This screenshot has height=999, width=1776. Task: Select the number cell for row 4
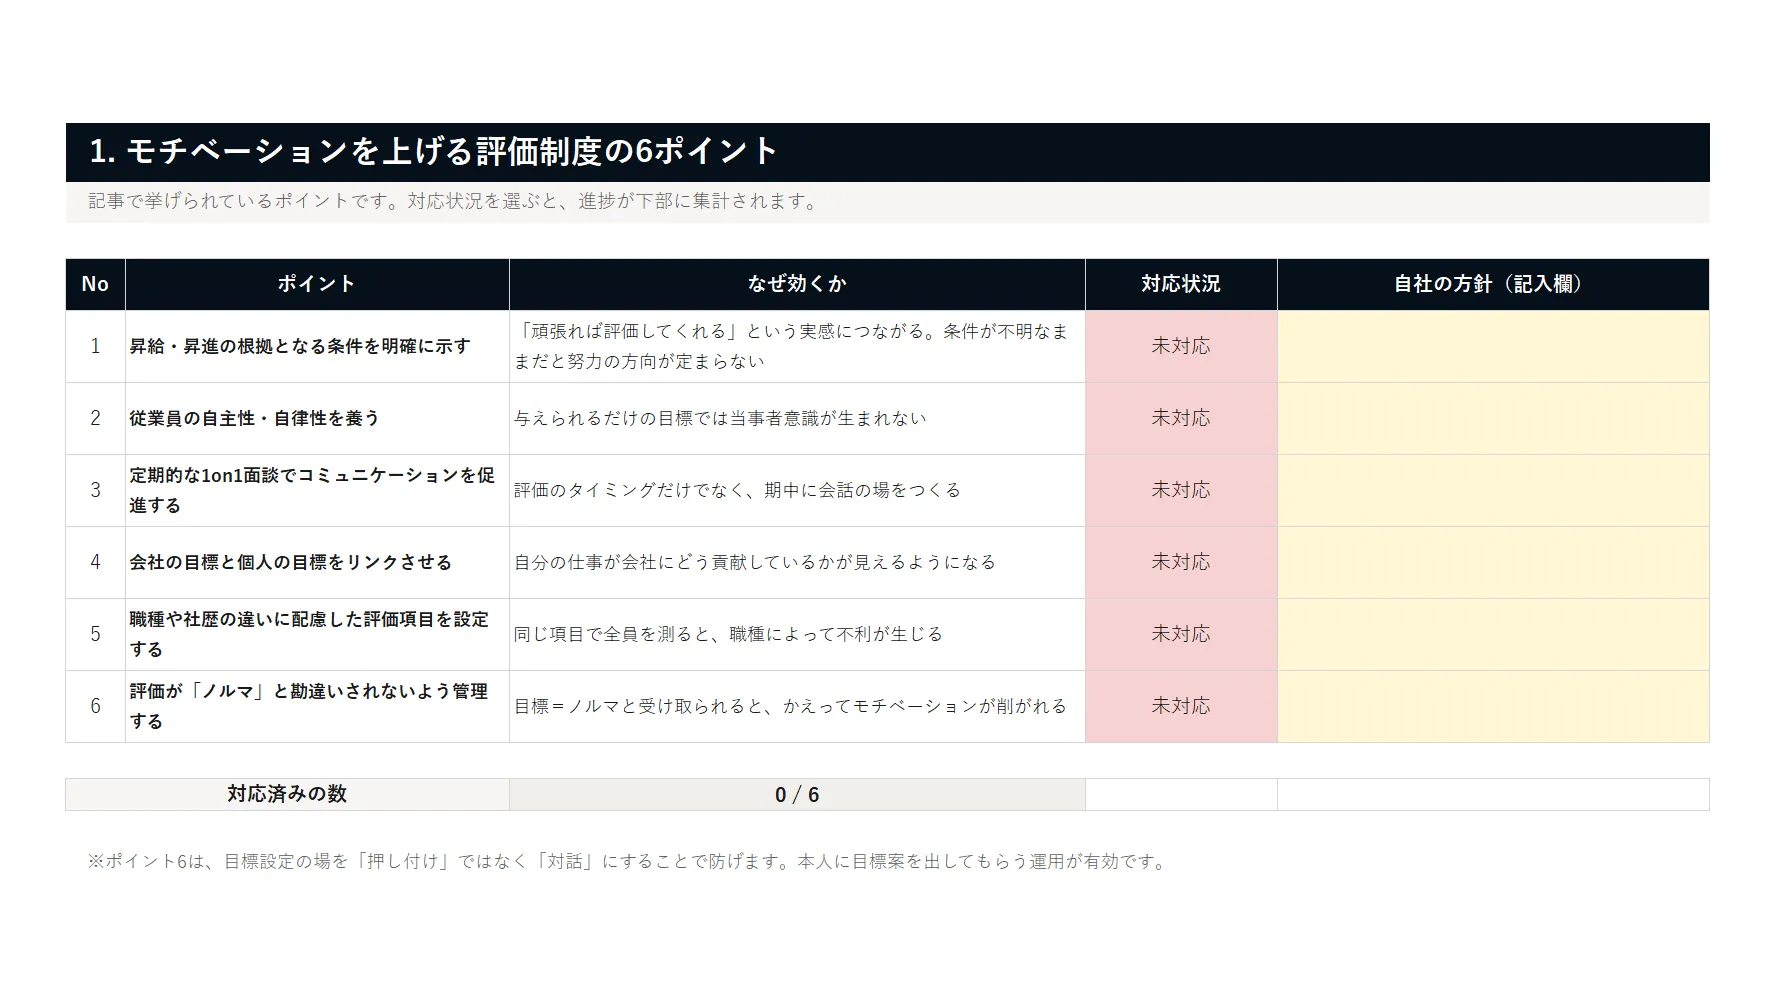tap(95, 562)
